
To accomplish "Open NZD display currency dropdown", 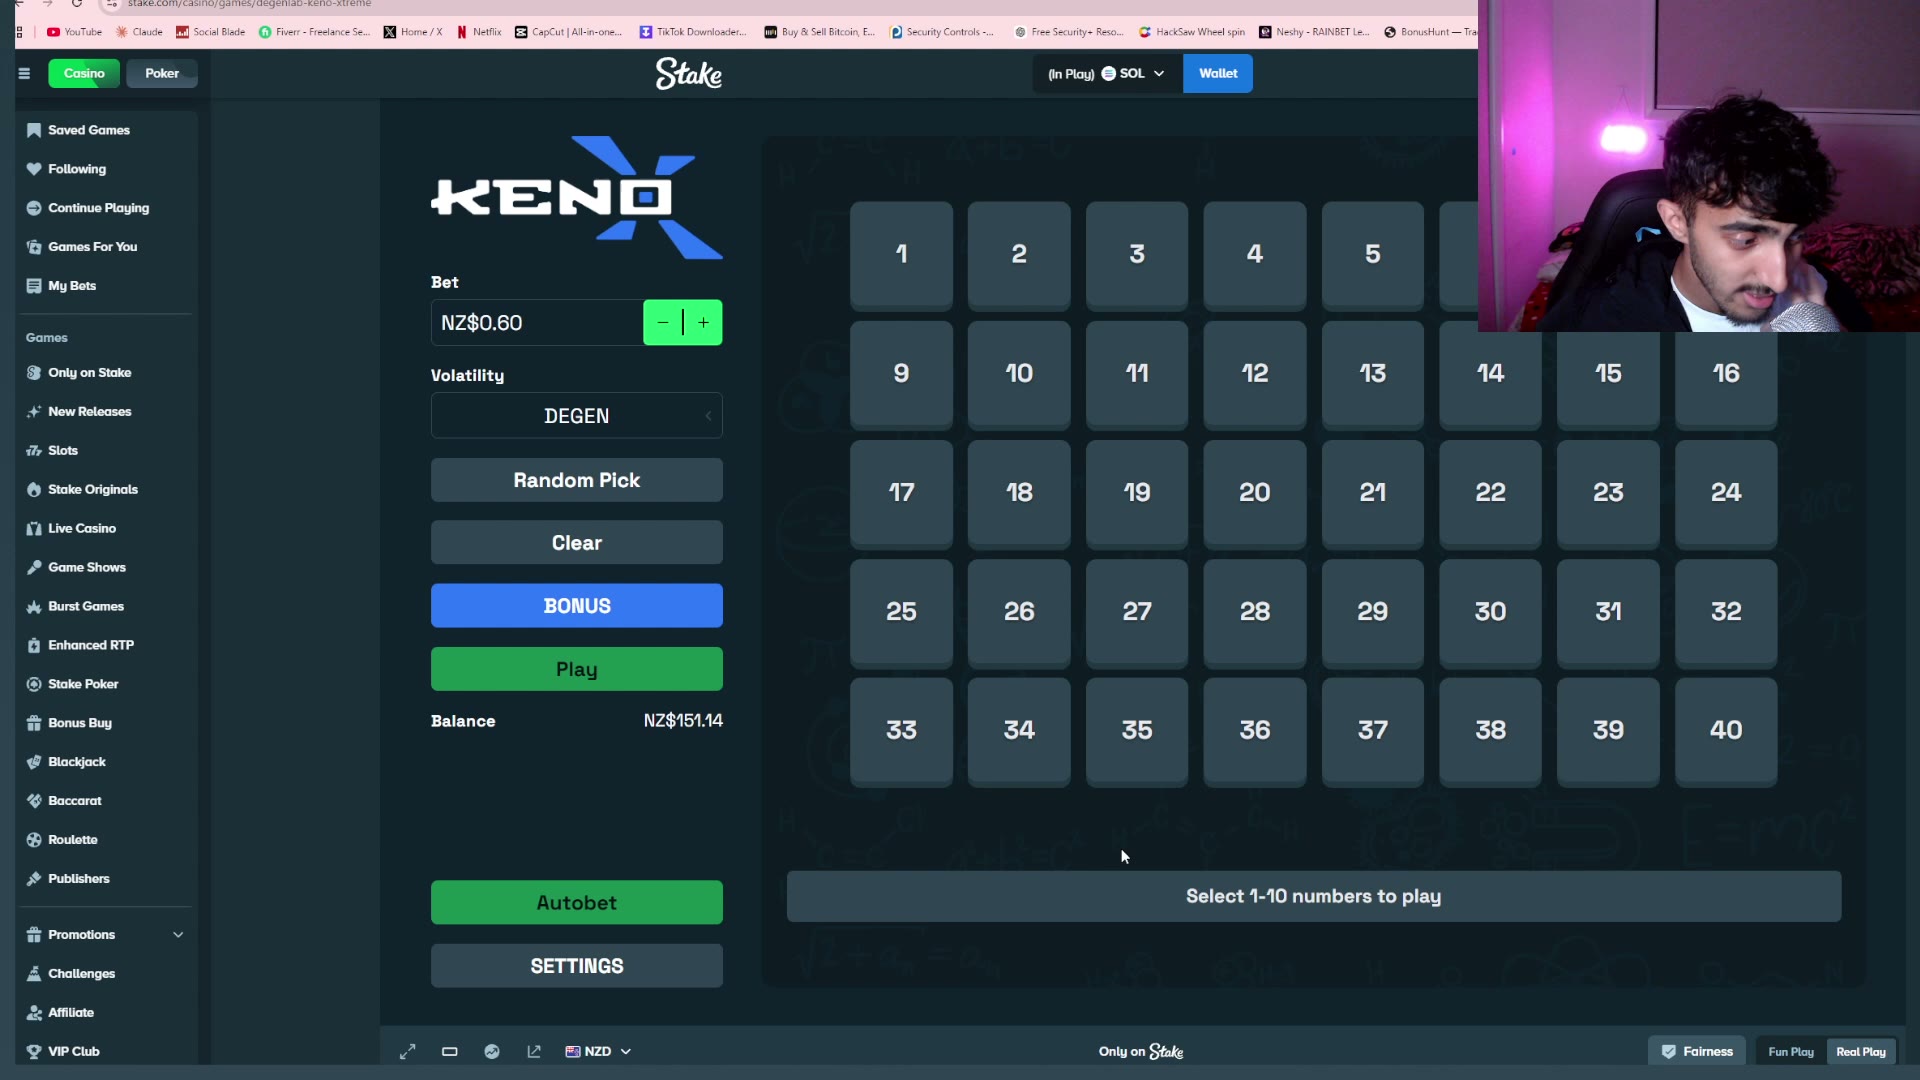I will [x=598, y=1052].
